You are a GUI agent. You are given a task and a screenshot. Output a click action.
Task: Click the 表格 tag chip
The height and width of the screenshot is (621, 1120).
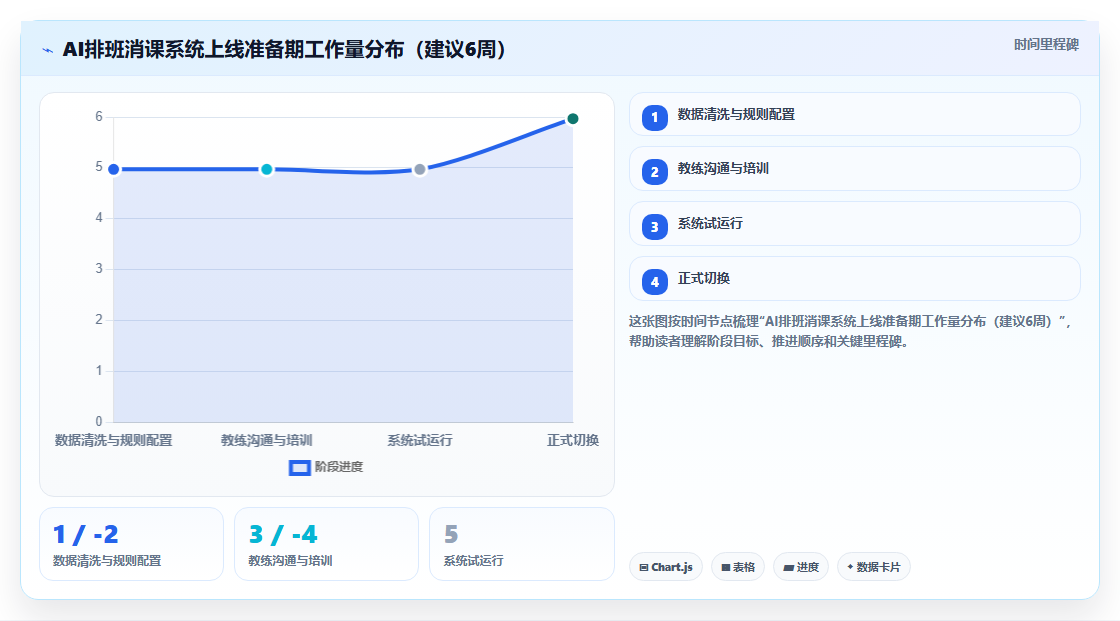coord(738,567)
